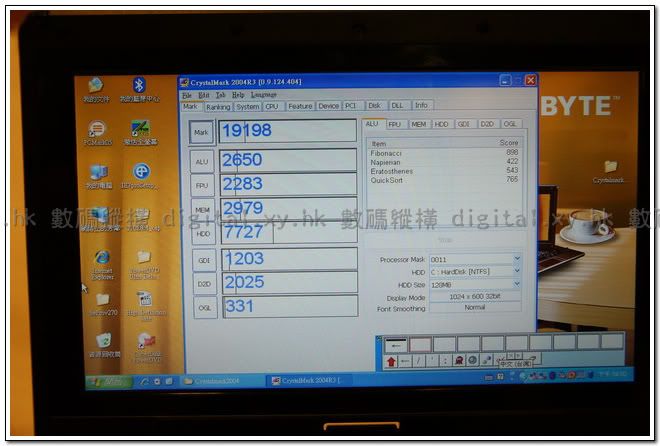Run the ALU benchmark button
Image resolution: width=660 pixels, height=446 pixels.
pyautogui.click(x=202, y=162)
